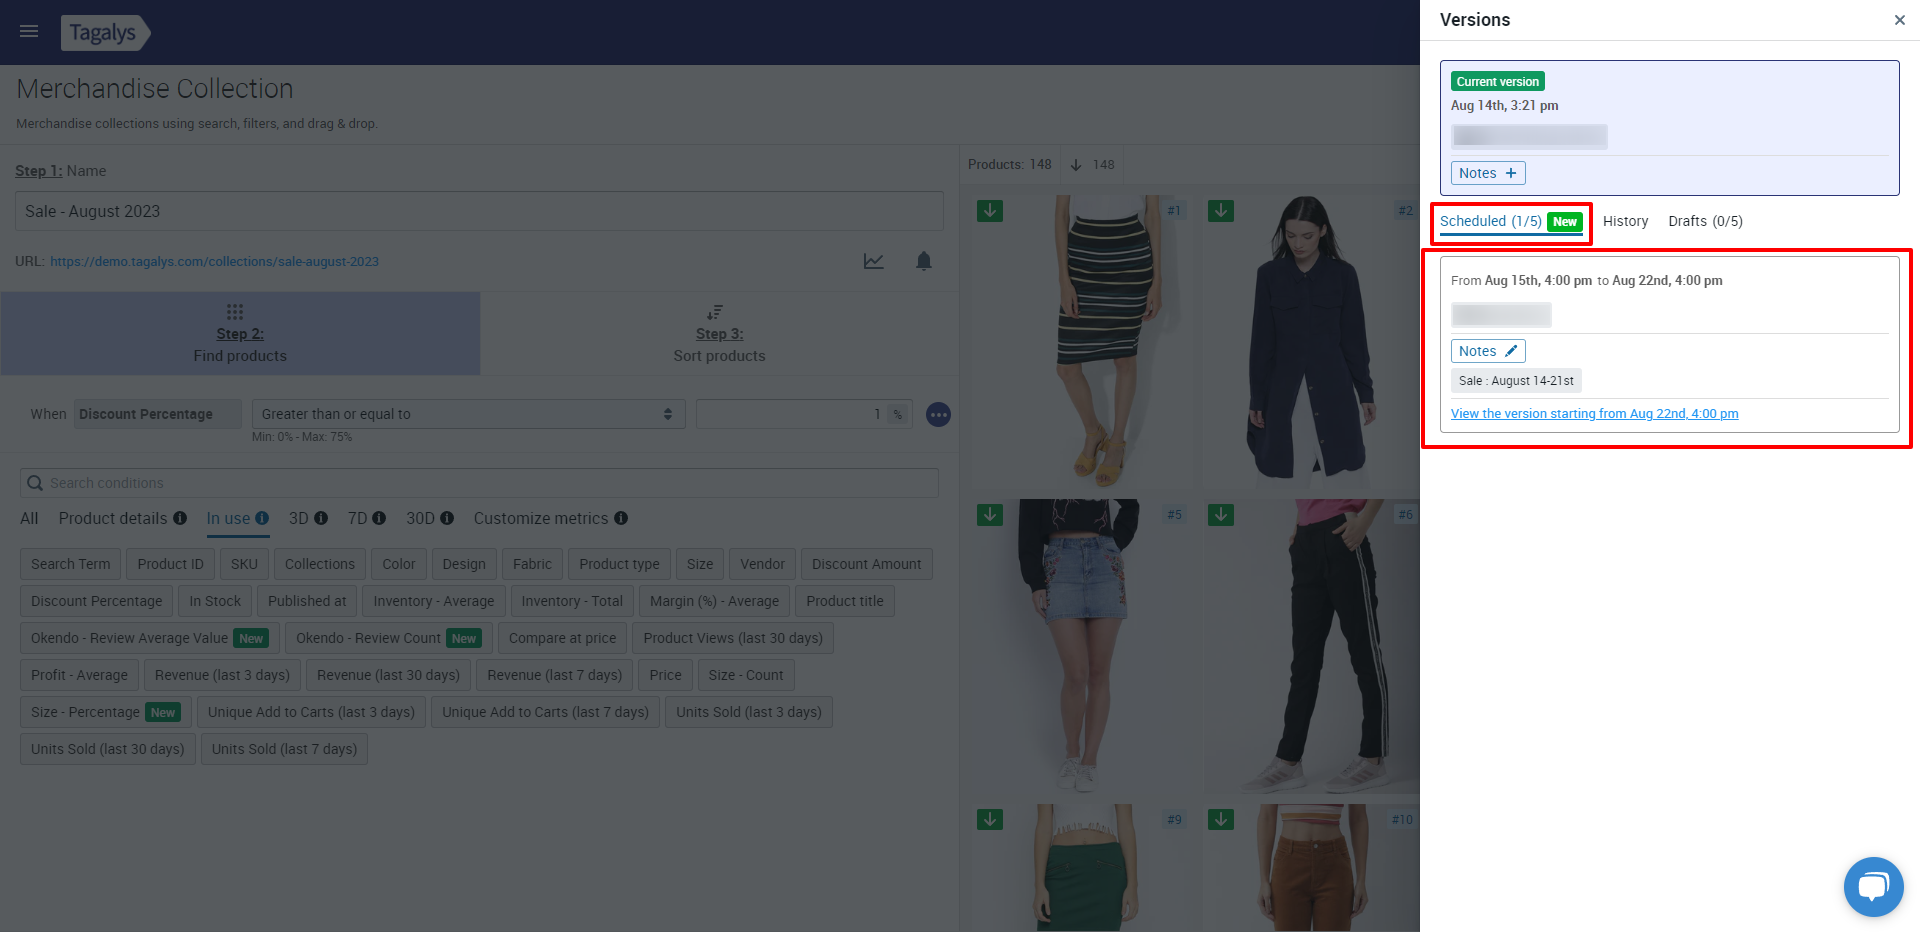The height and width of the screenshot is (932, 1920).
Task: Click green arrow on product #2
Action: [x=1221, y=211]
